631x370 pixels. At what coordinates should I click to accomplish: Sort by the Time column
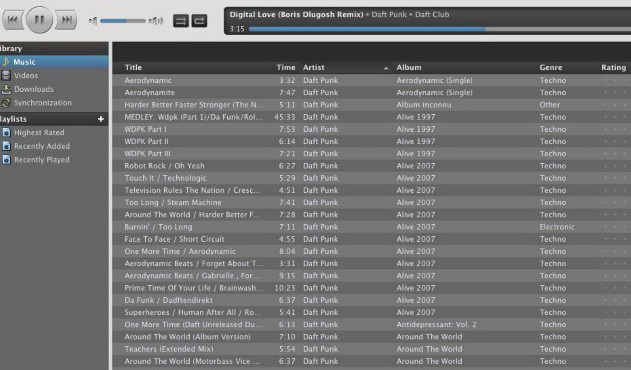pos(286,67)
